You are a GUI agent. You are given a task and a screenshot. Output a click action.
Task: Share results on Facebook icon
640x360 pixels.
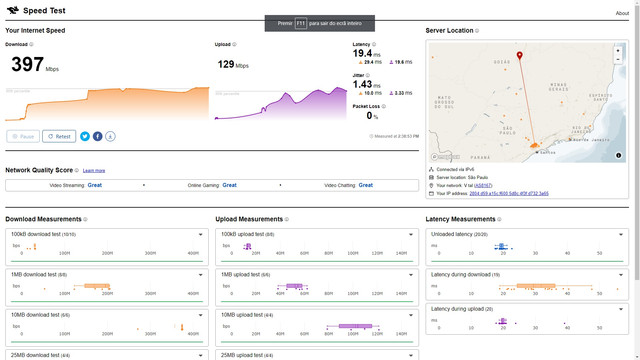tap(98, 136)
